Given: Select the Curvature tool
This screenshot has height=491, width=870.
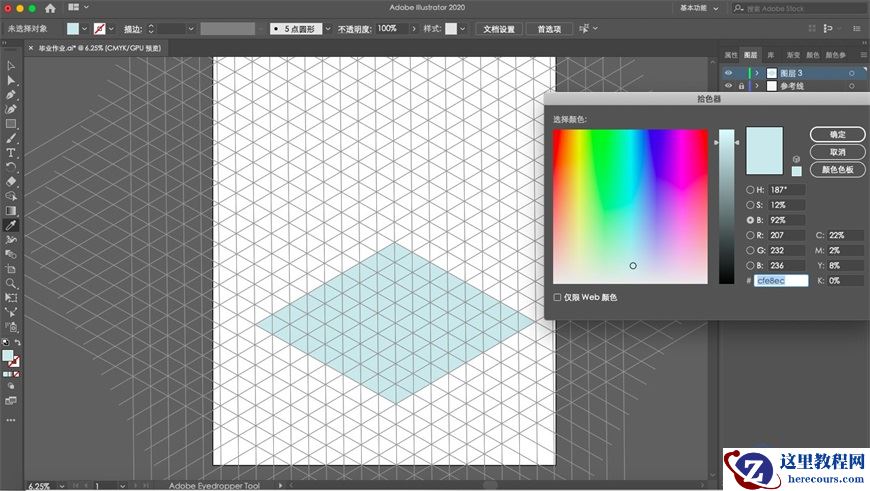Looking at the screenshot, I should point(11,109).
